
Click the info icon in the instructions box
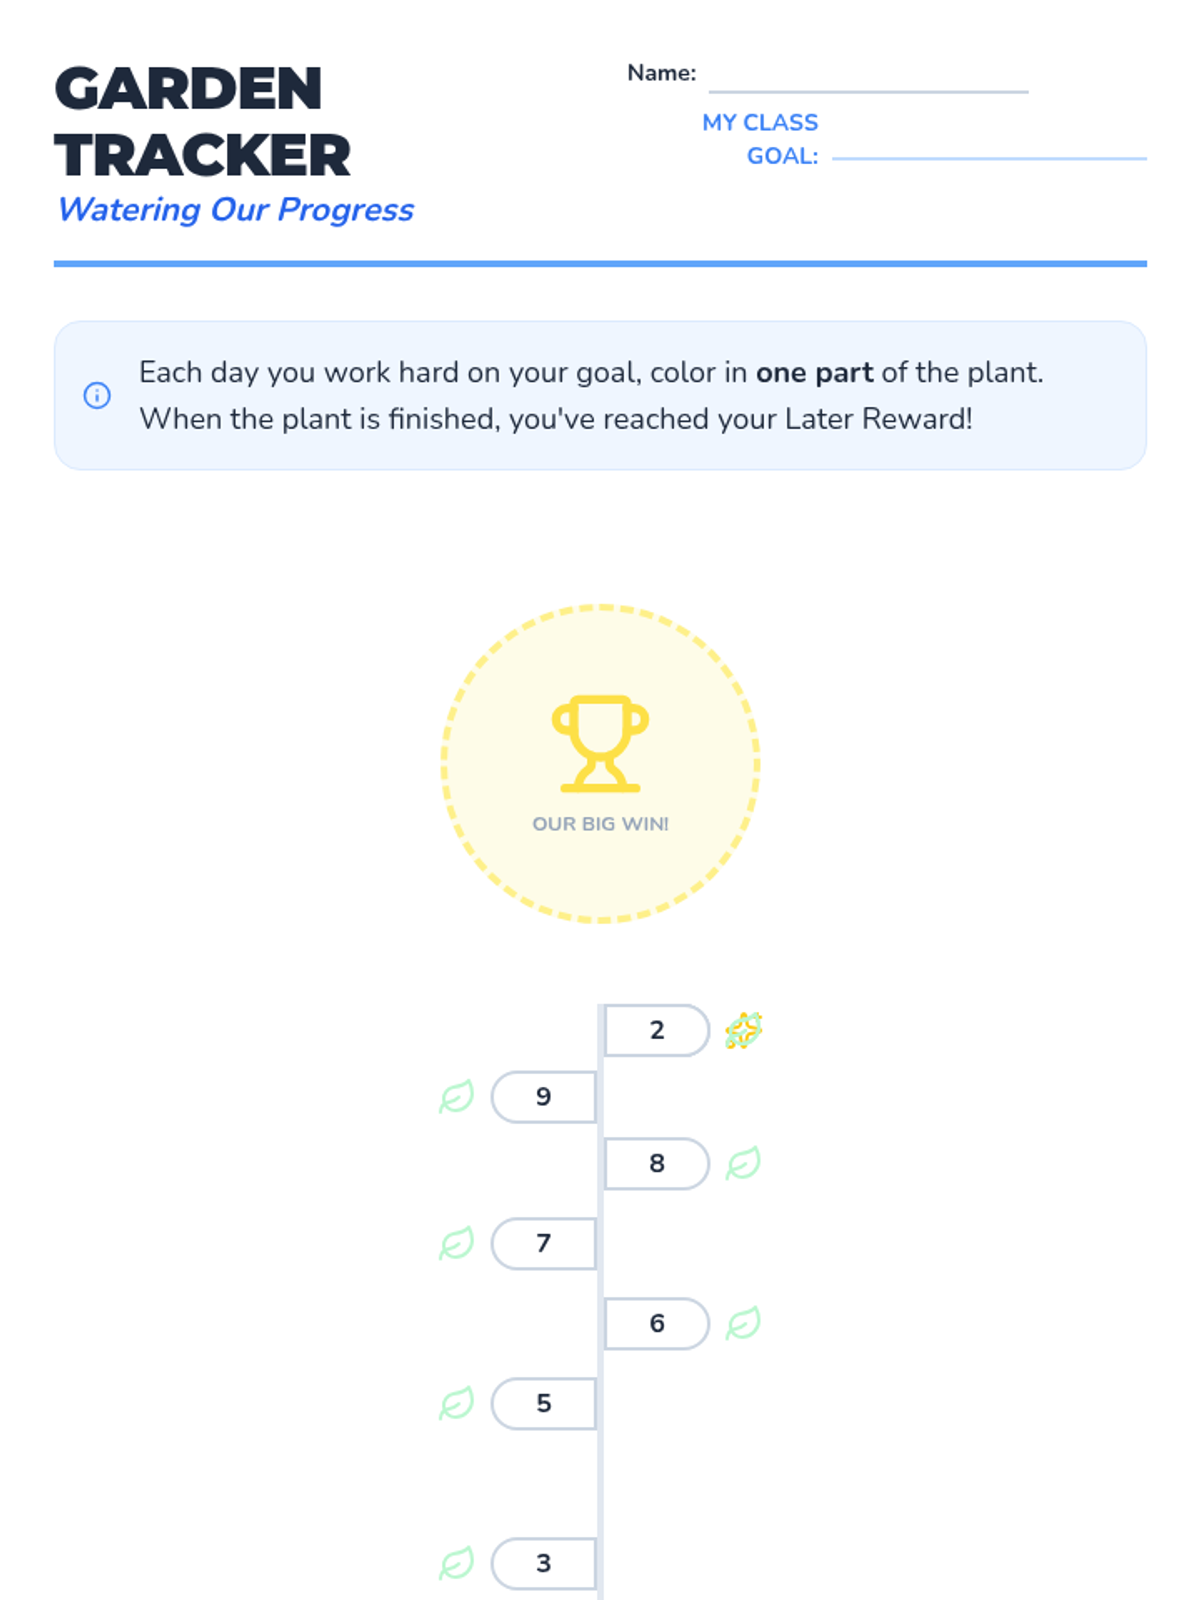pos(97,395)
